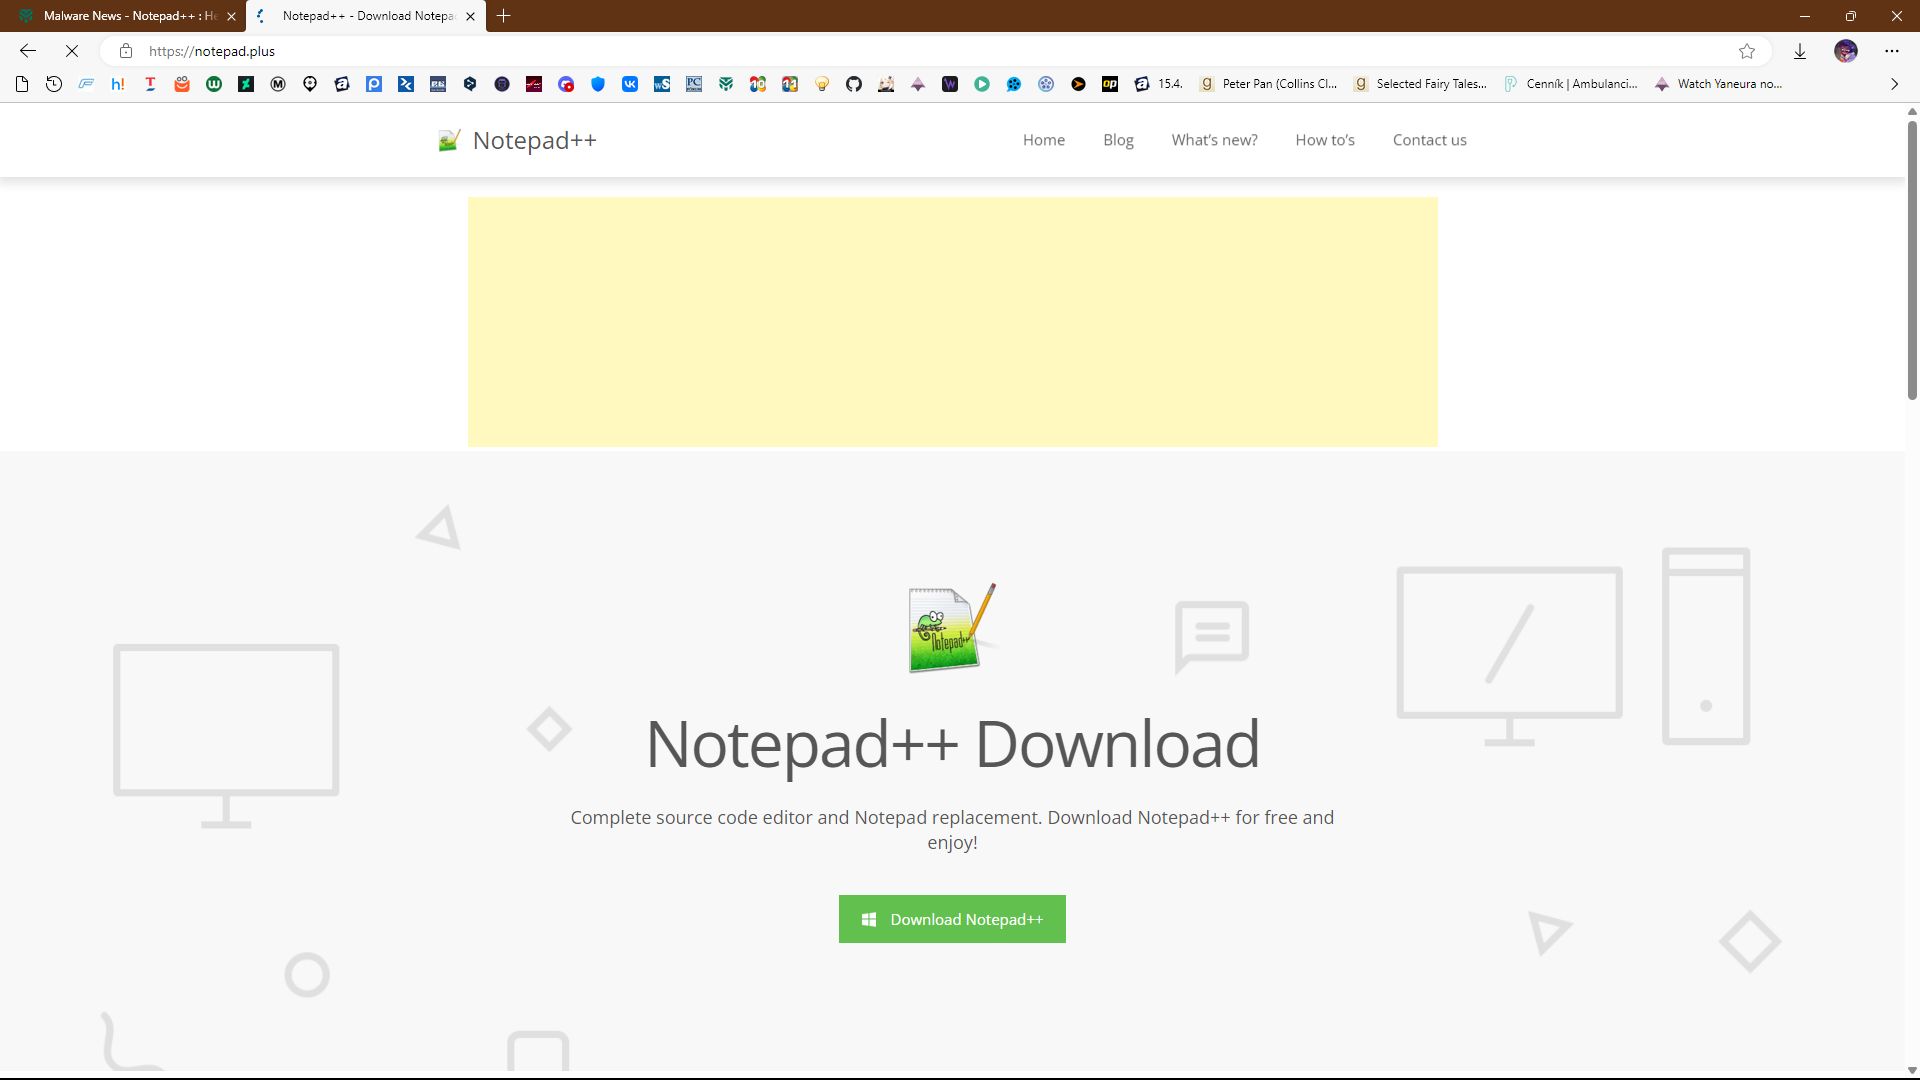Click the green Download Notepad++ button

pos(952,919)
